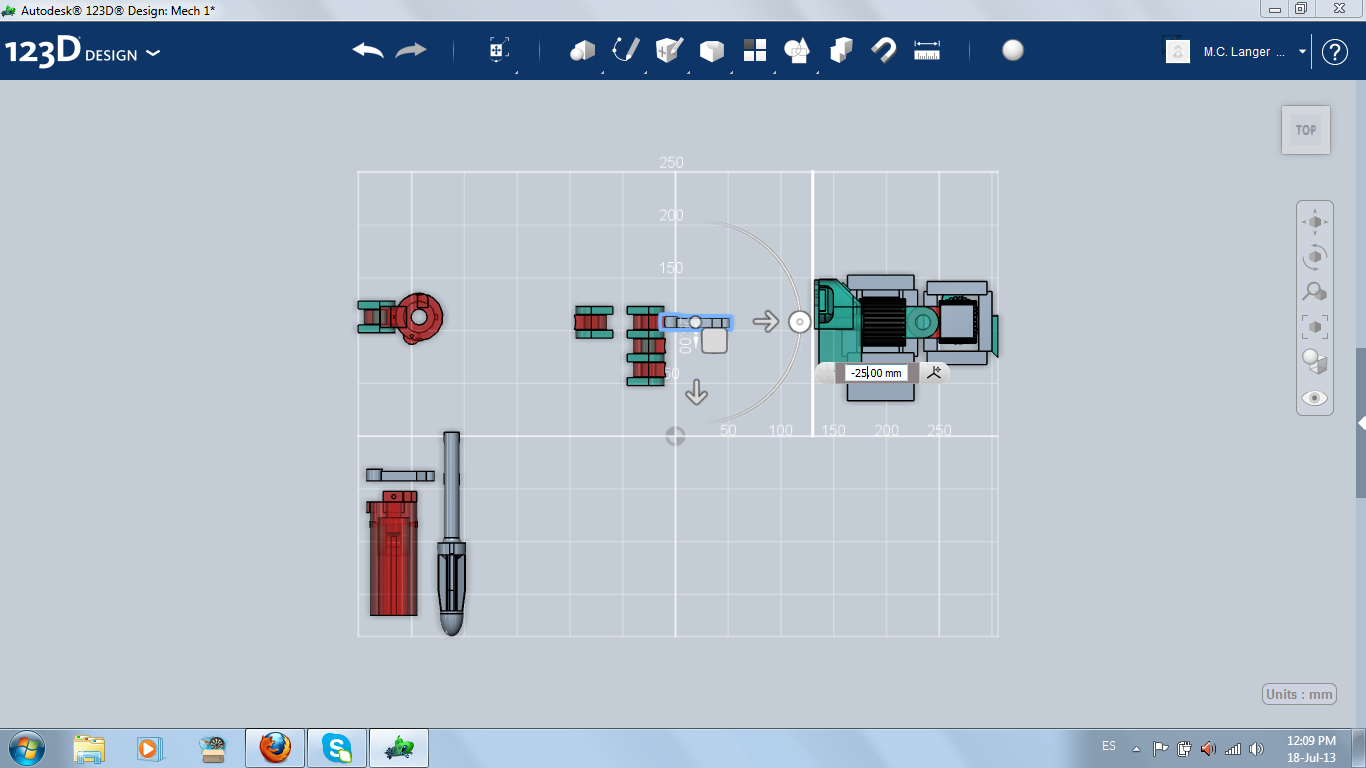Select the red and teal ring part at left
Image resolution: width=1366 pixels, height=768 pixels.
point(401,318)
